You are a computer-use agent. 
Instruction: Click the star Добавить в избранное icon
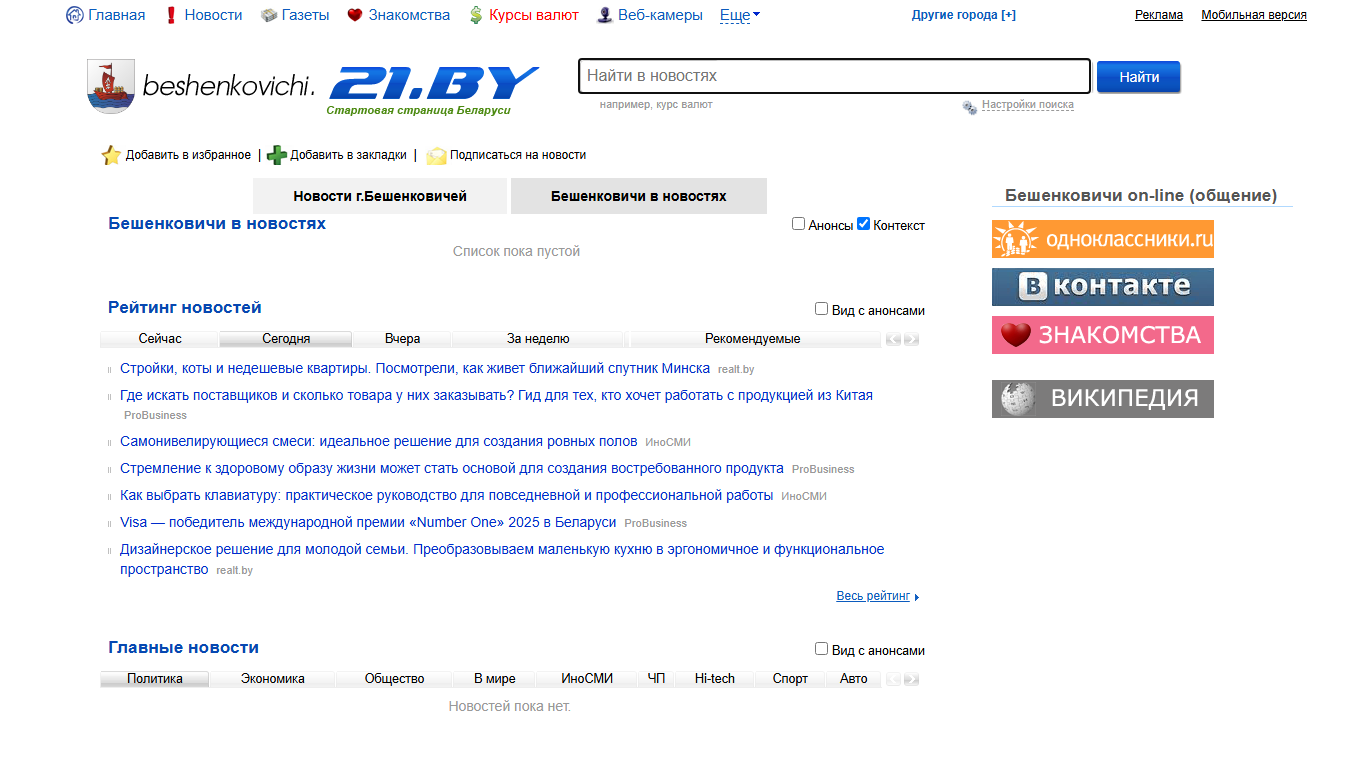111,155
